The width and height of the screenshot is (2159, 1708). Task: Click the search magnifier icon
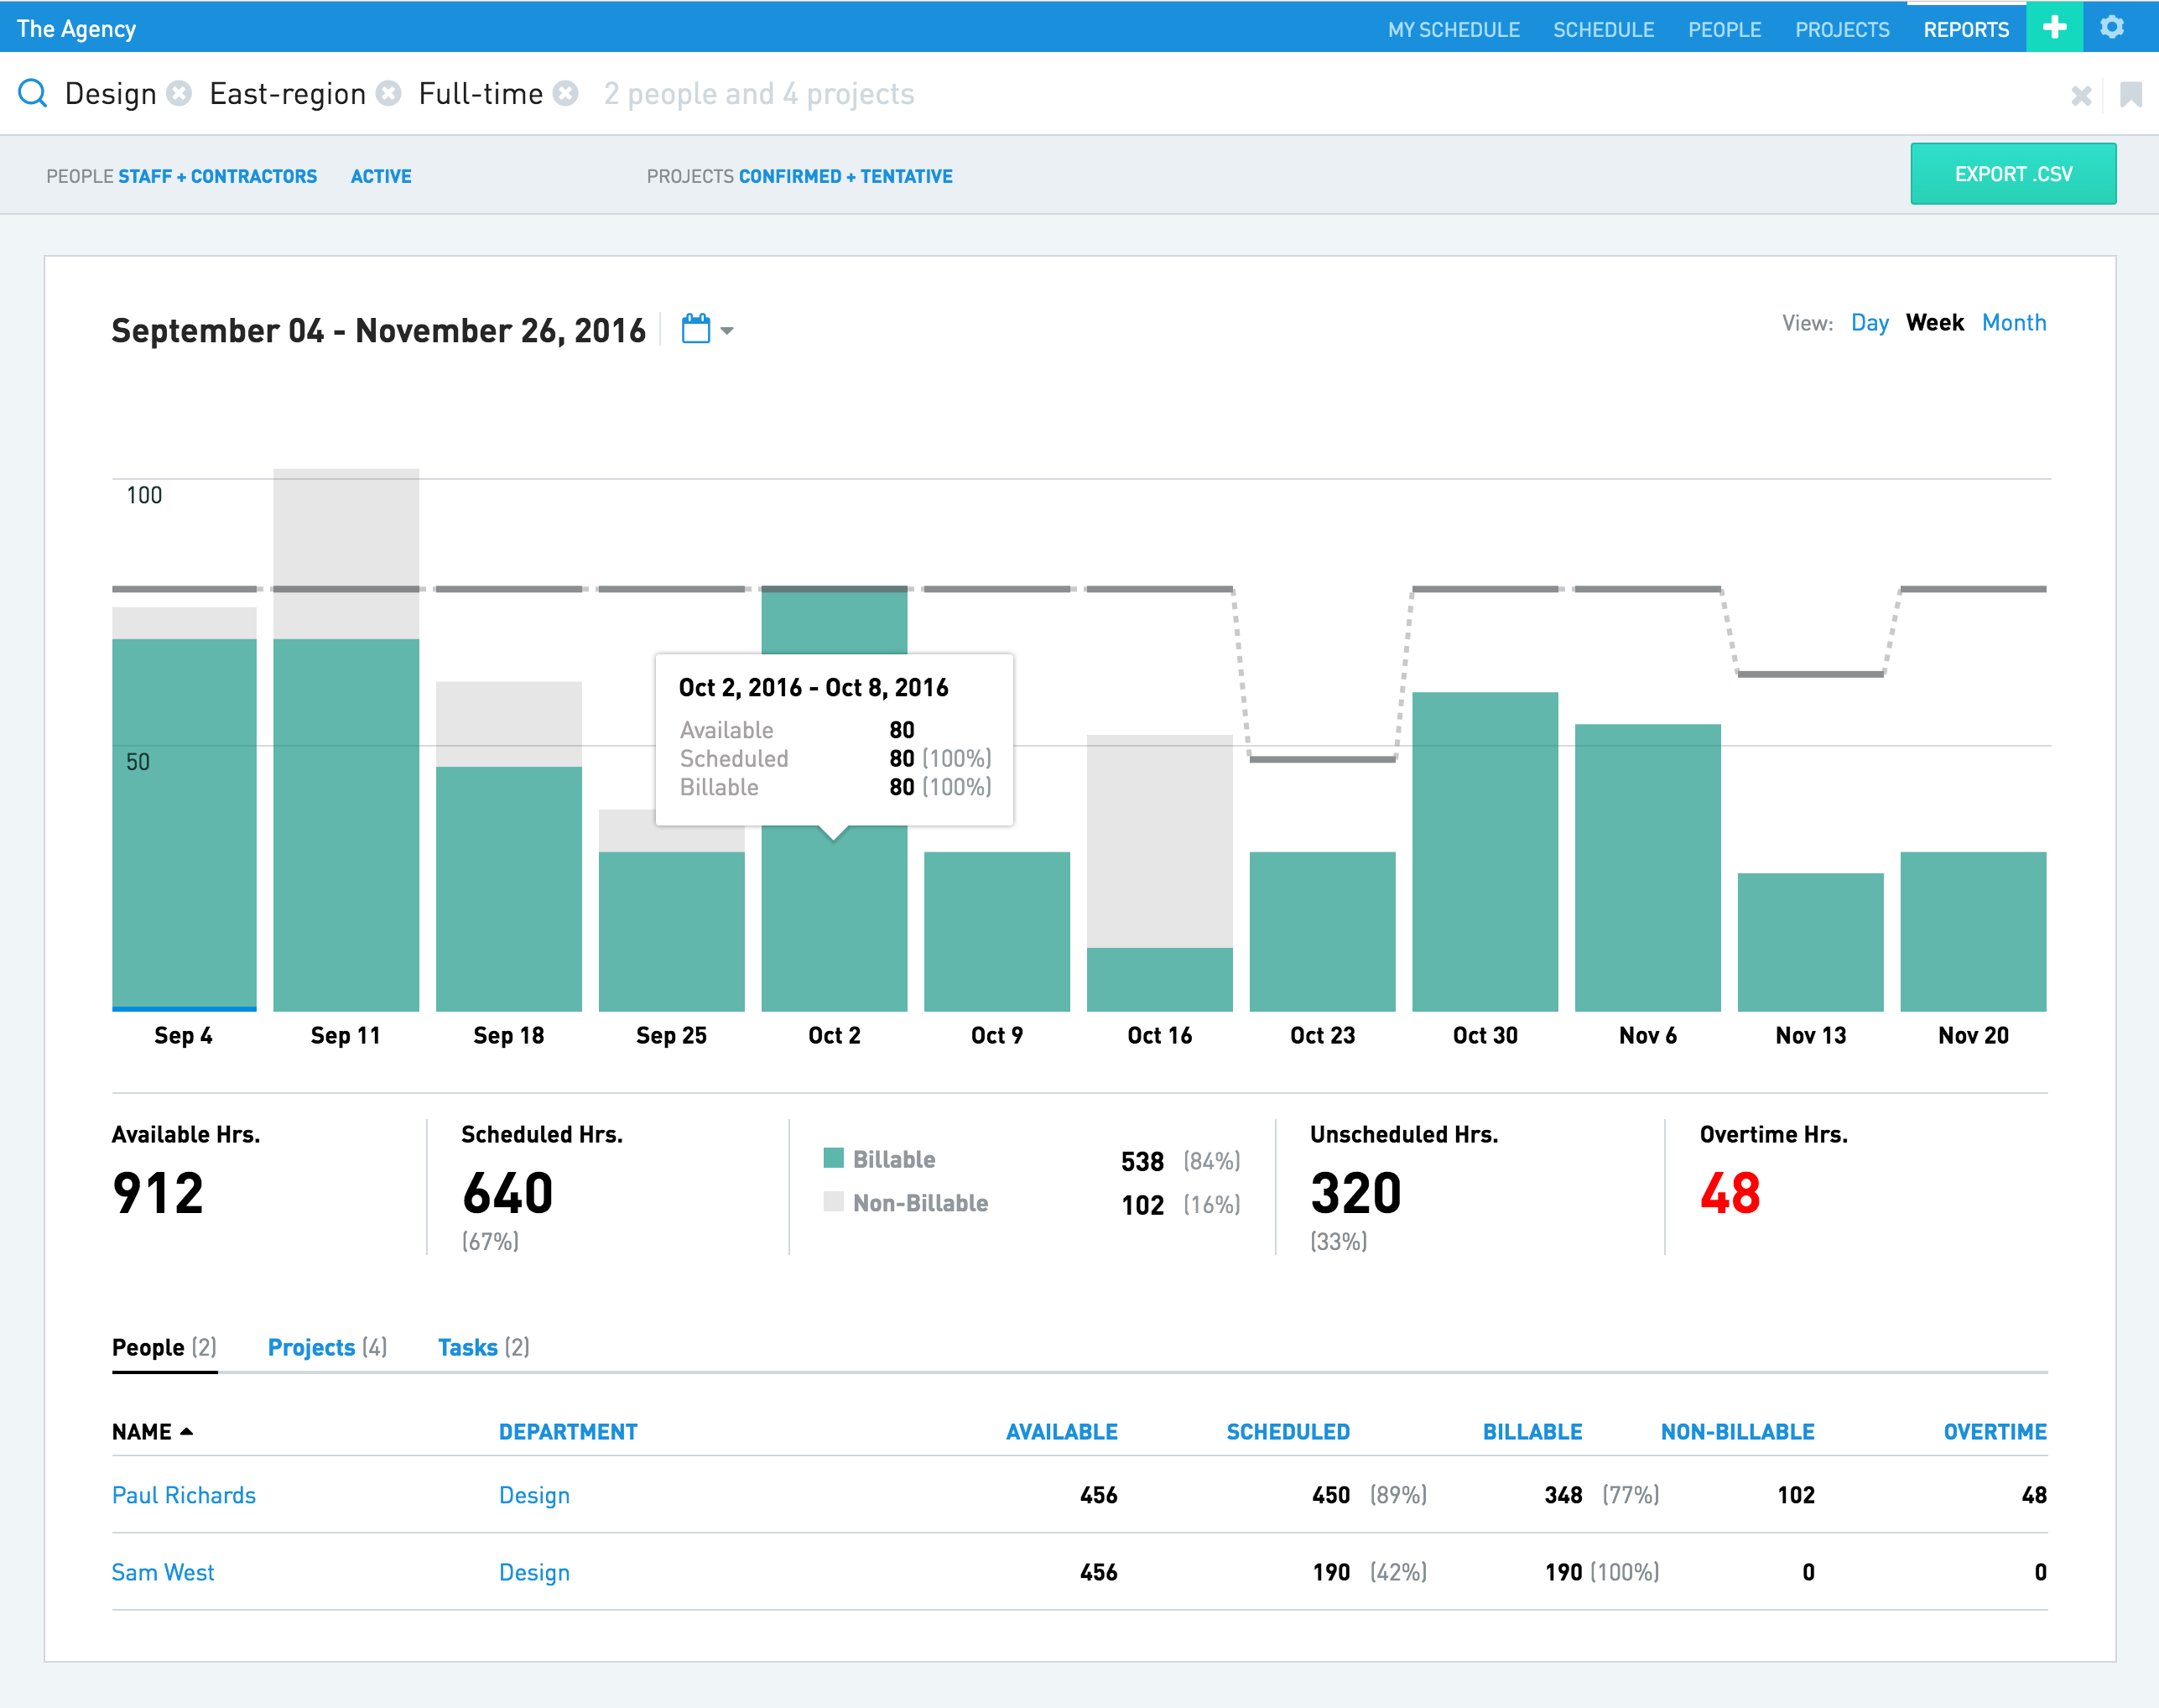[x=33, y=93]
